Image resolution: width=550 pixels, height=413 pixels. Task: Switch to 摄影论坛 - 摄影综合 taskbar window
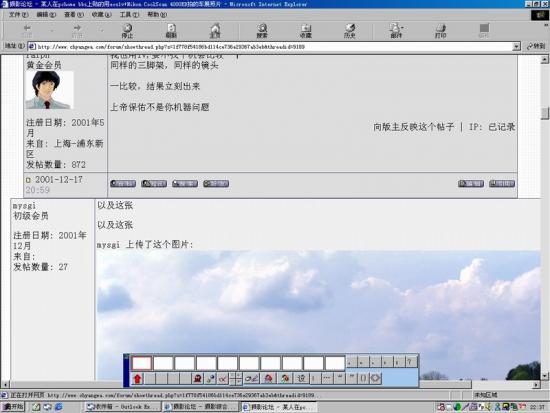[201, 407]
